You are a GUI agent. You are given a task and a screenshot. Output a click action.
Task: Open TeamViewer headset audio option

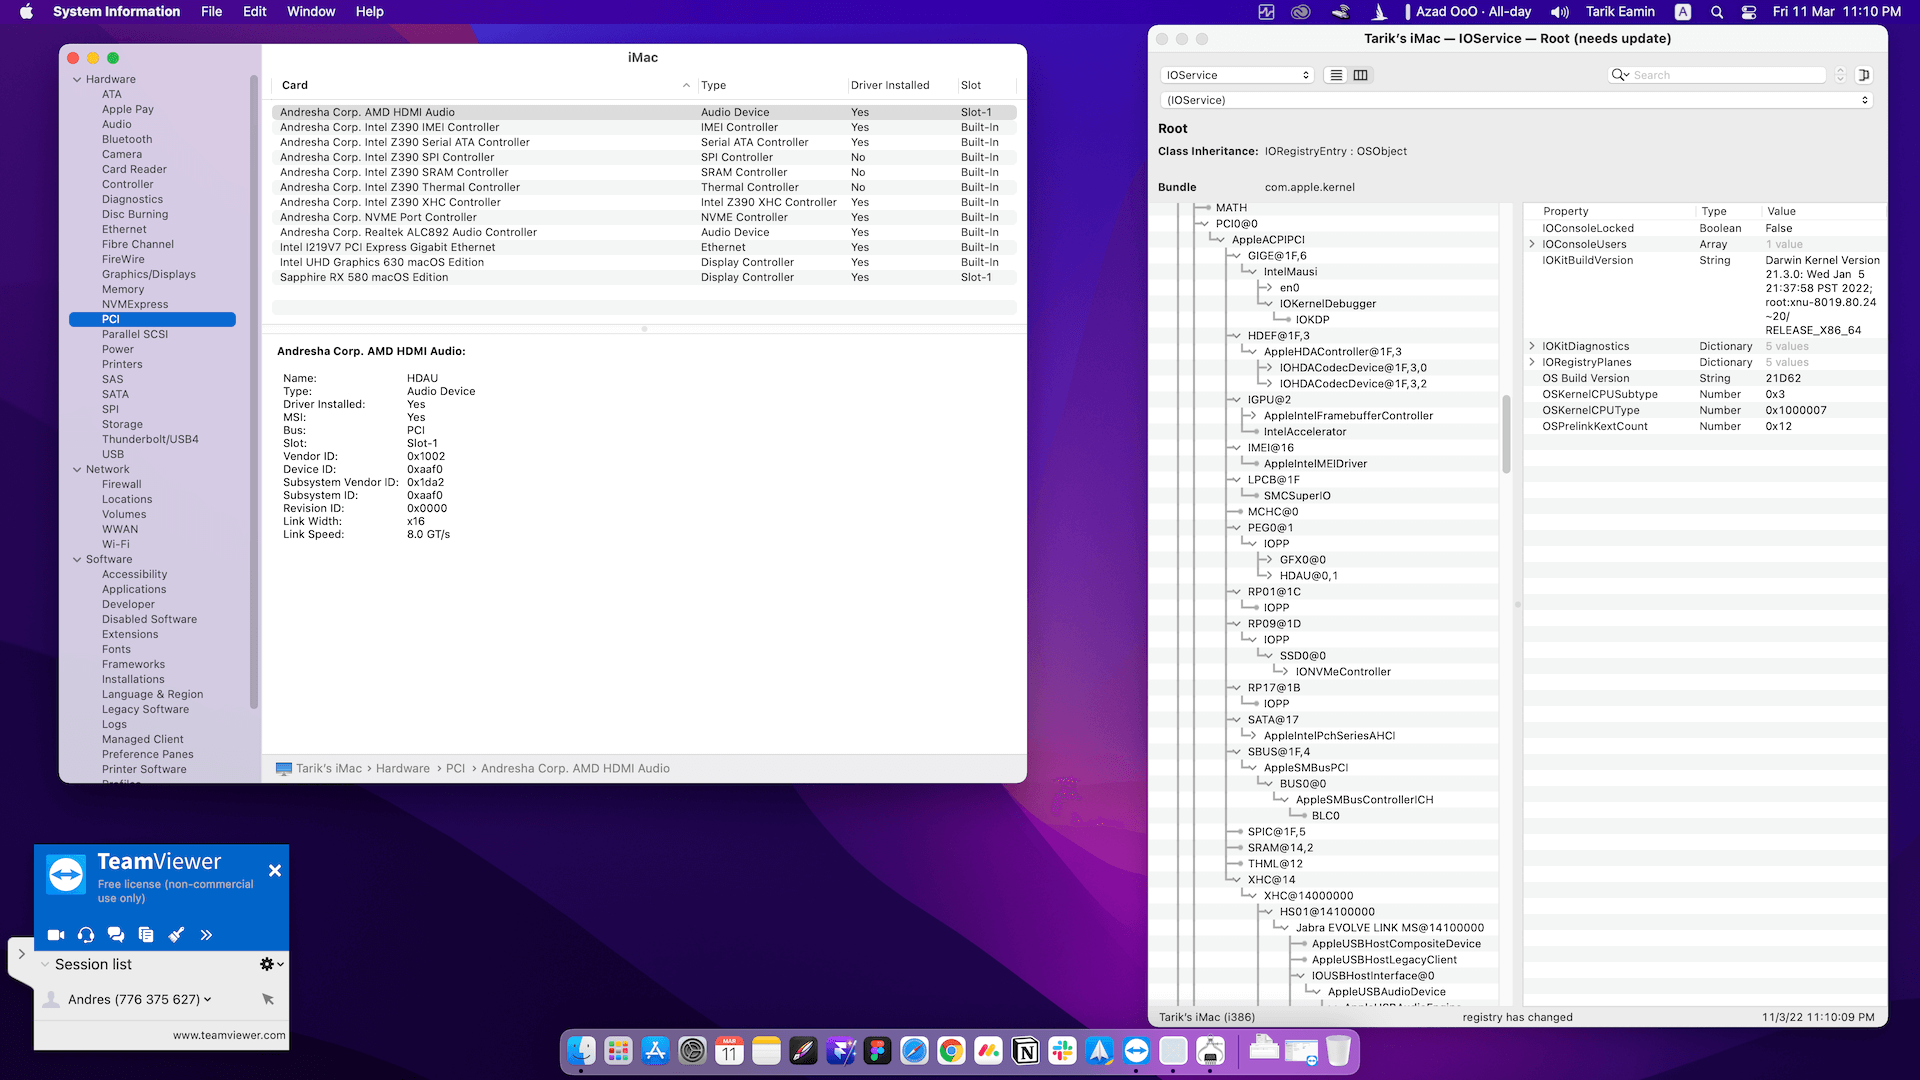click(x=86, y=935)
